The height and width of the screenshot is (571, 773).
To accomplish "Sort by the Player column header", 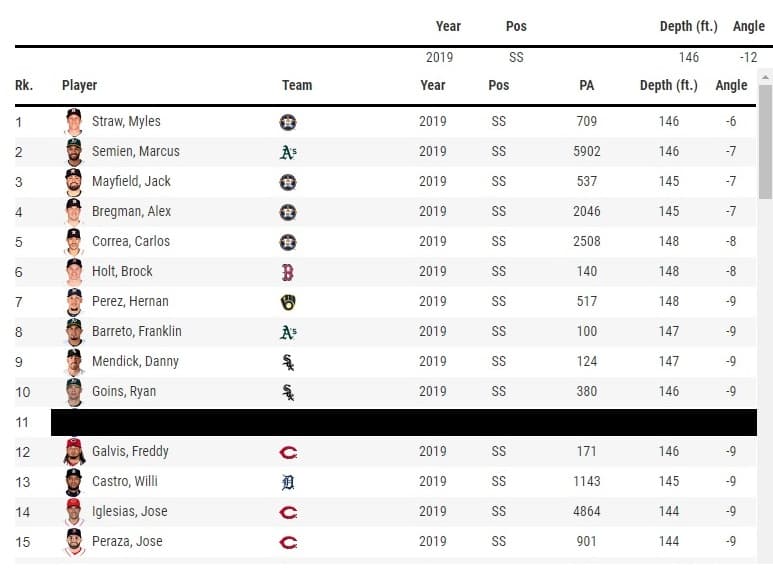I will click(x=79, y=85).
